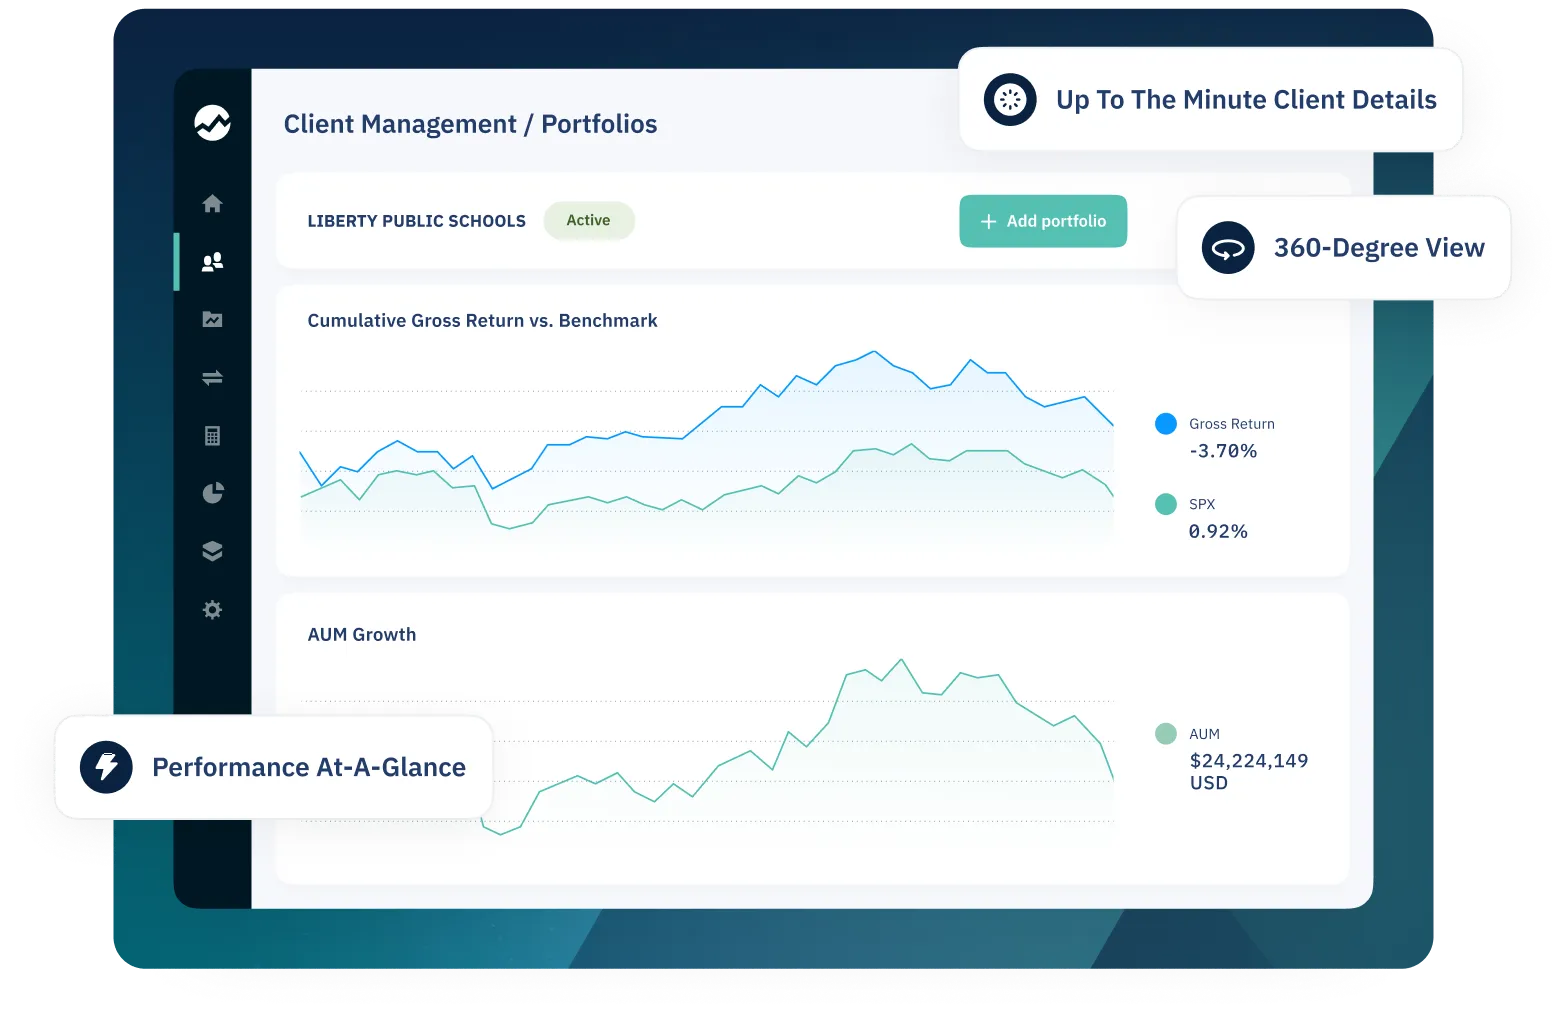This screenshot has width=1566, height=1020.
Task: Click the Cumulative Gross Return vs. Benchmark title
Action: coord(482,321)
